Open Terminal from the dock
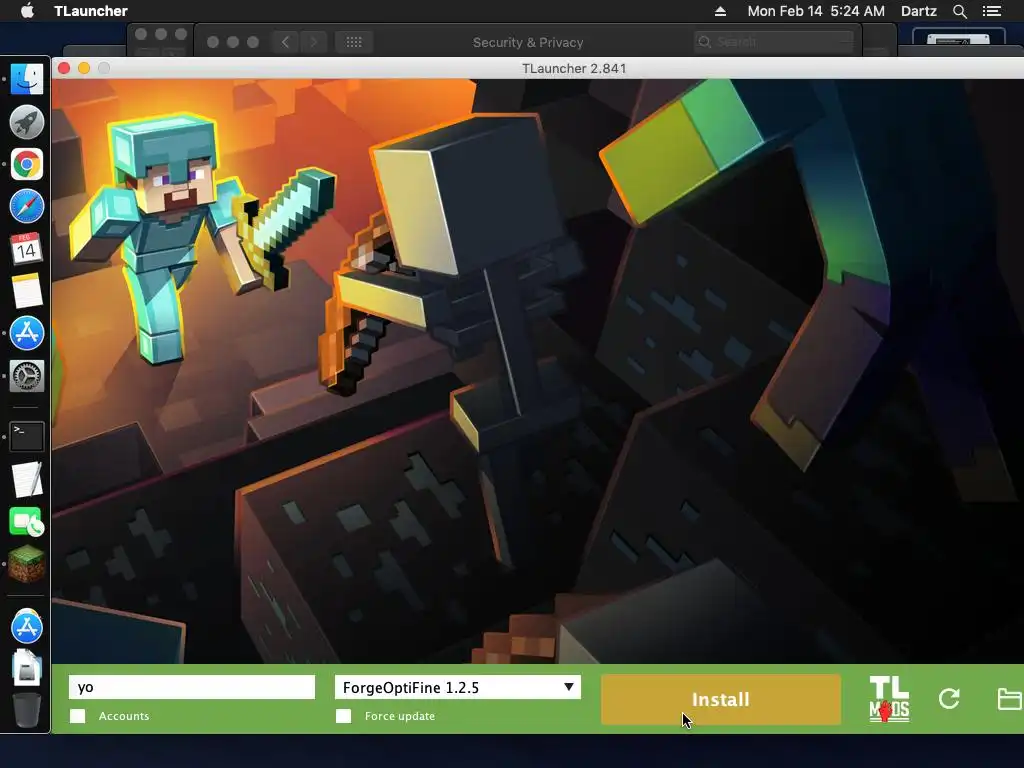The height and width of the screenshot is (768, 1024). point(27,437)
